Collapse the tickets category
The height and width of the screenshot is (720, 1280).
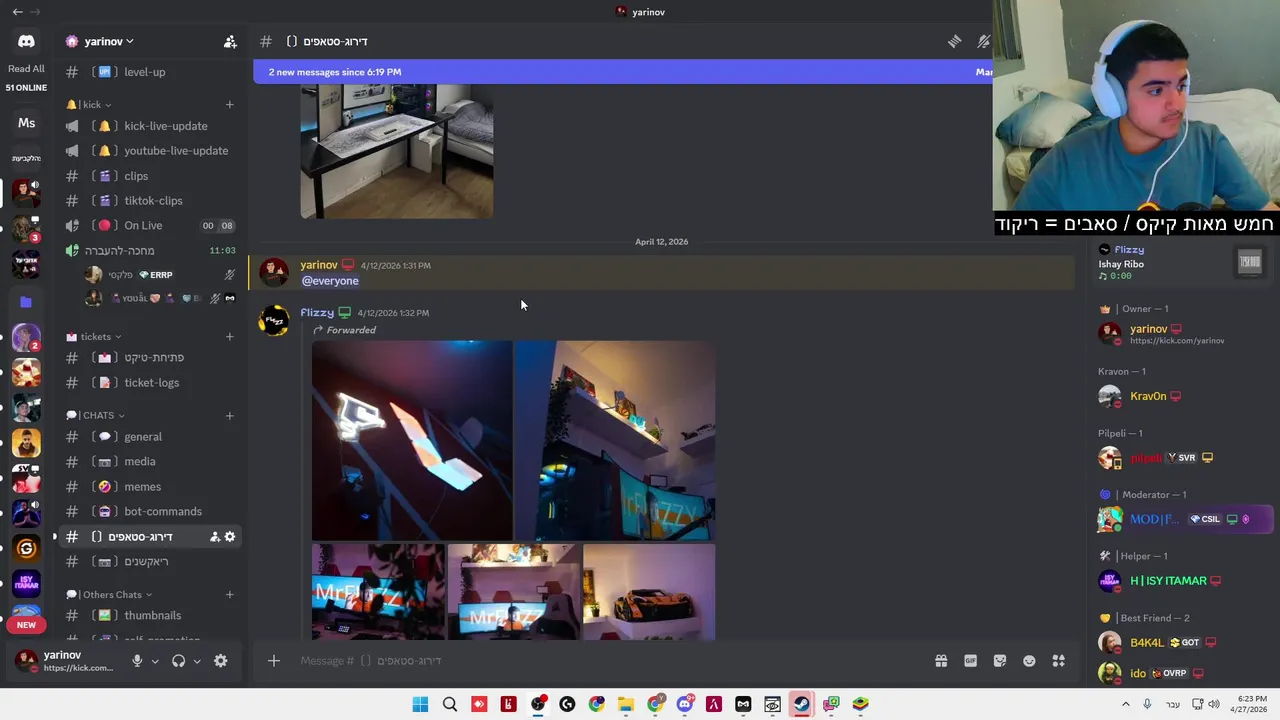click(x=95, y=337)
